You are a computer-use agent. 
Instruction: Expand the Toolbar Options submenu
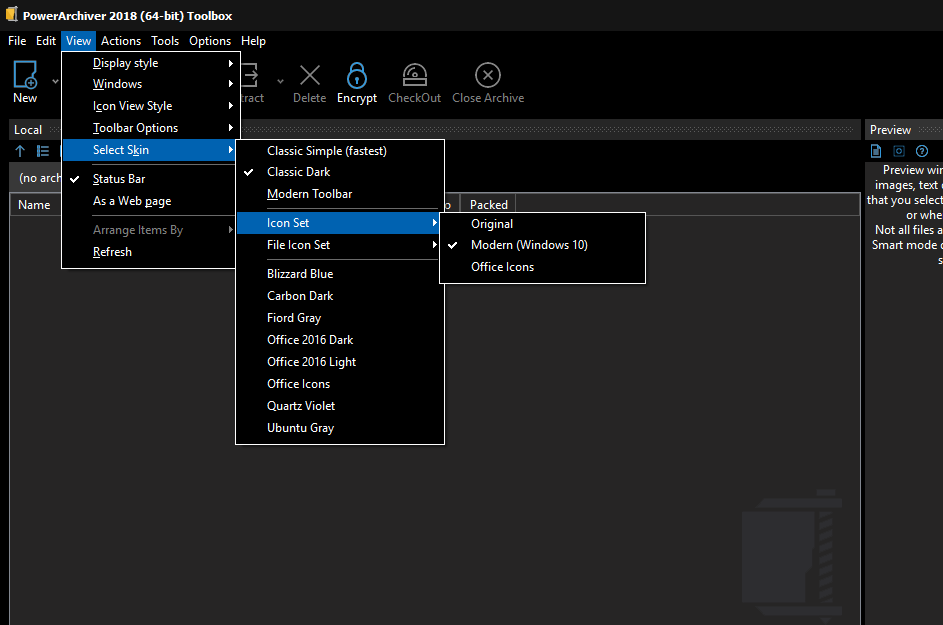[x=151, y=128]
